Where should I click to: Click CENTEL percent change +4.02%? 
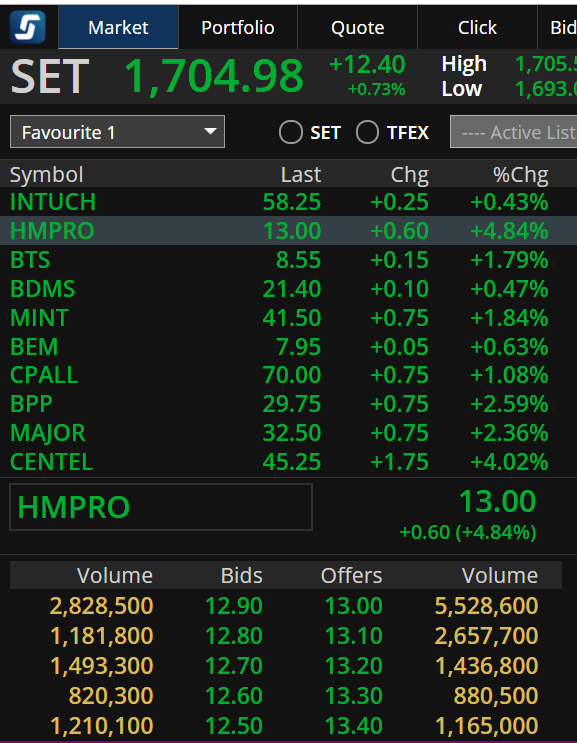tap(509, 462)
